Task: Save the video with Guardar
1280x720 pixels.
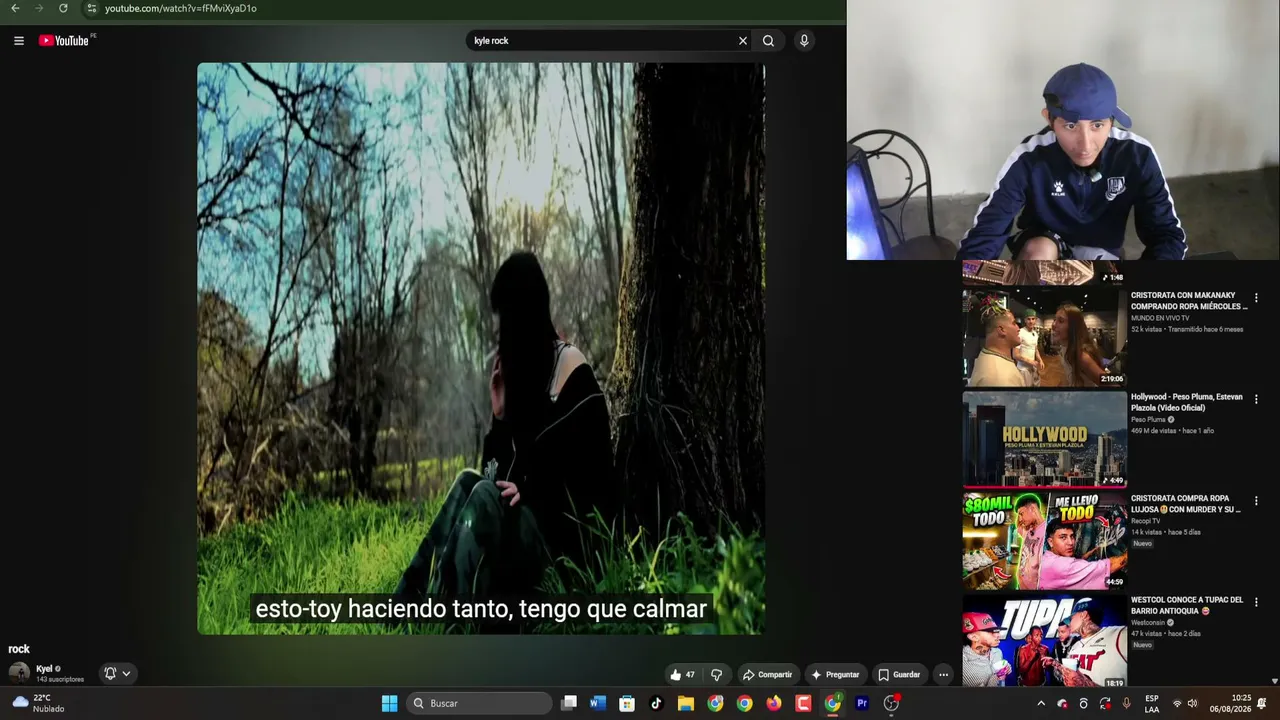Action: [x=899, y=675]
